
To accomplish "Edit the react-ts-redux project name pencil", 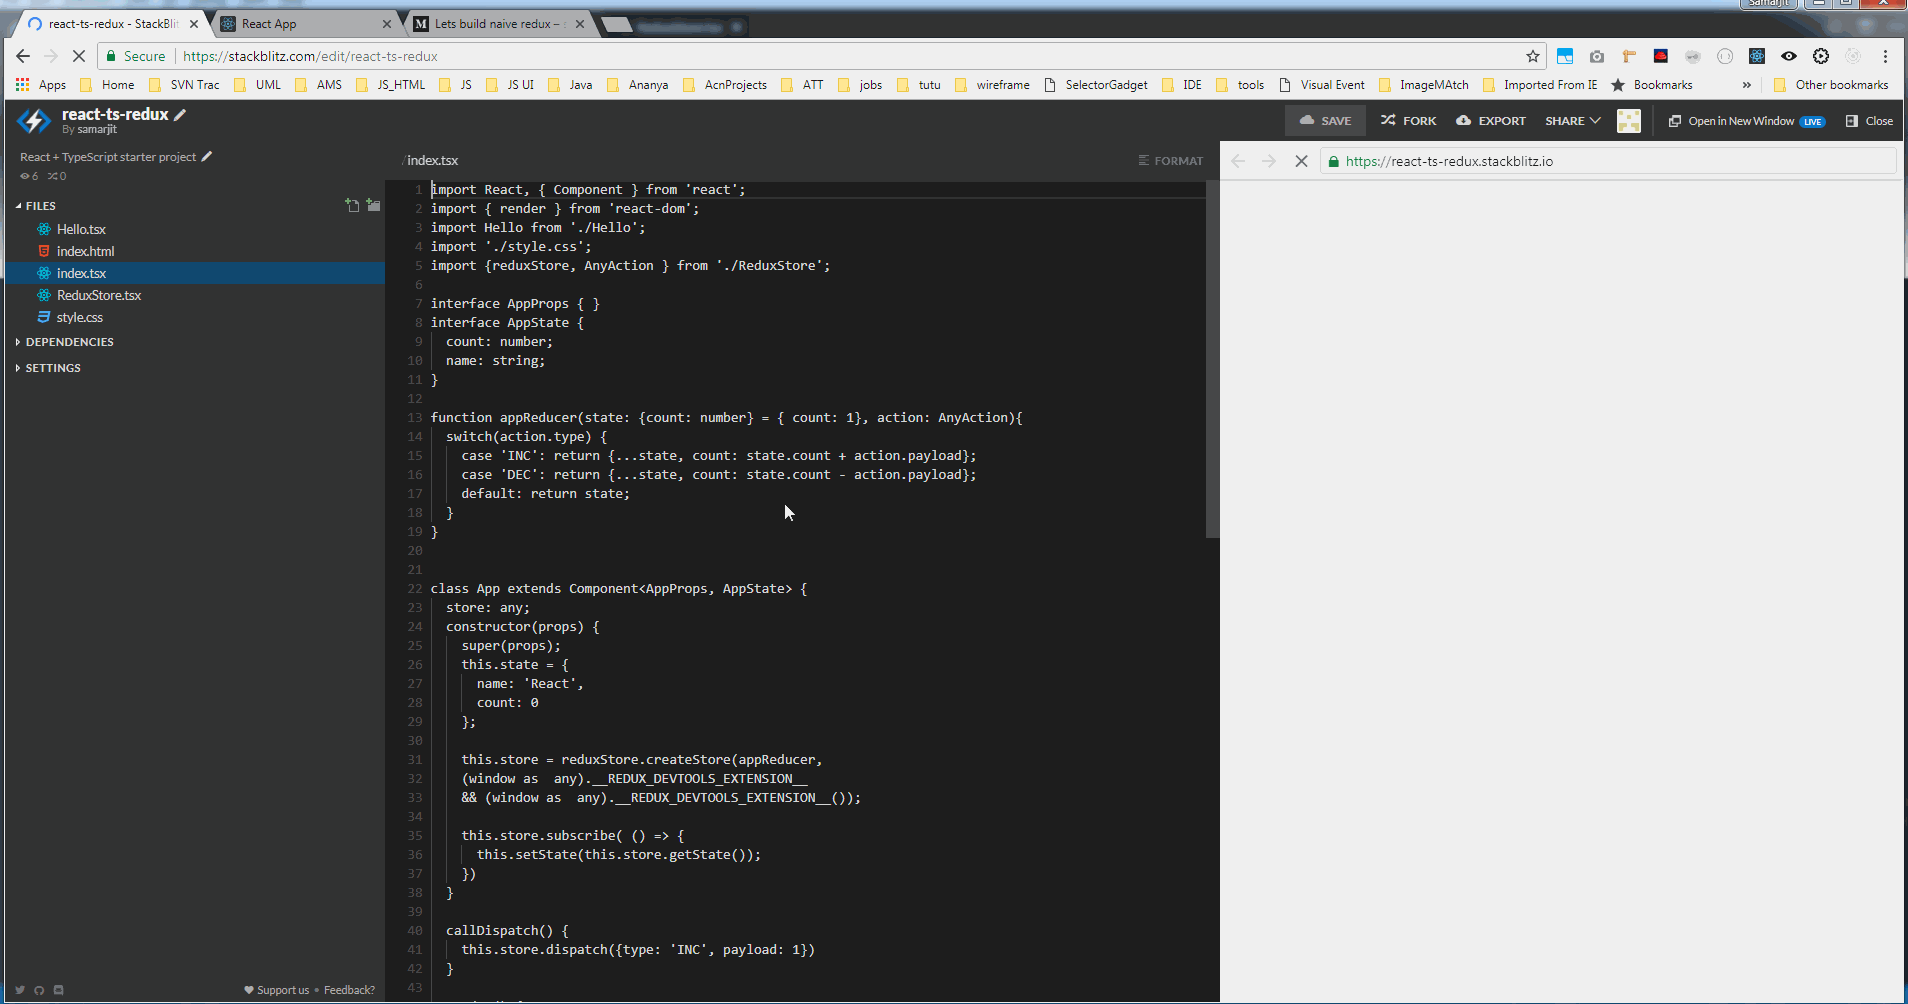I will tap(180, 115).
